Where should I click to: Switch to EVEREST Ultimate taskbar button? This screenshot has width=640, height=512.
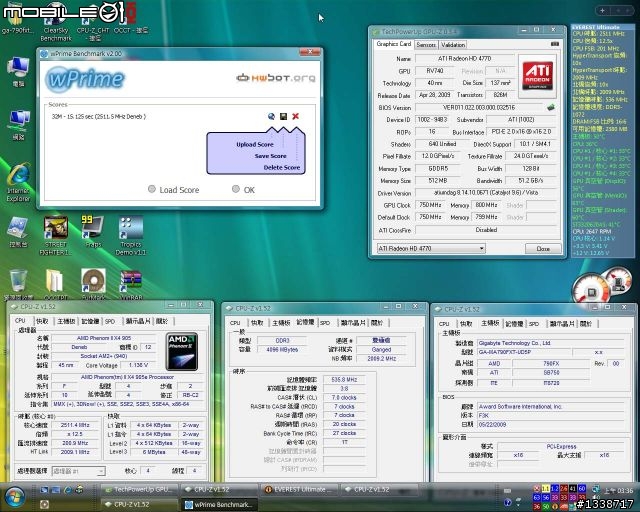coord(300,489)
